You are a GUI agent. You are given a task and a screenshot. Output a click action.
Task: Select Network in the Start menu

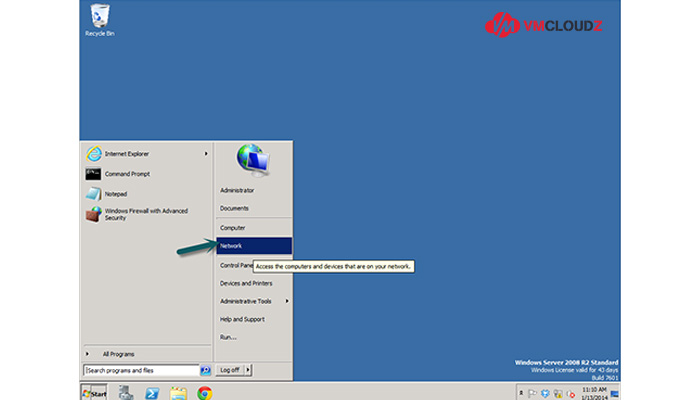[x=254, y=246]
